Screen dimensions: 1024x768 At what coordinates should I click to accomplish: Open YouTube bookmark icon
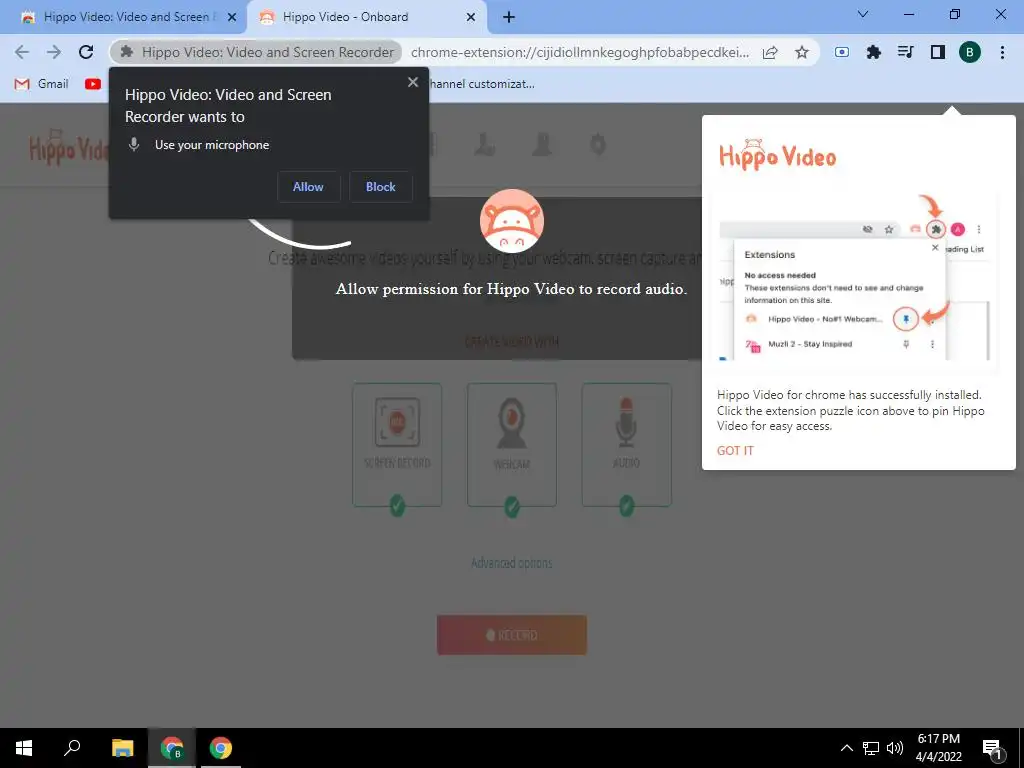point(93,84)
